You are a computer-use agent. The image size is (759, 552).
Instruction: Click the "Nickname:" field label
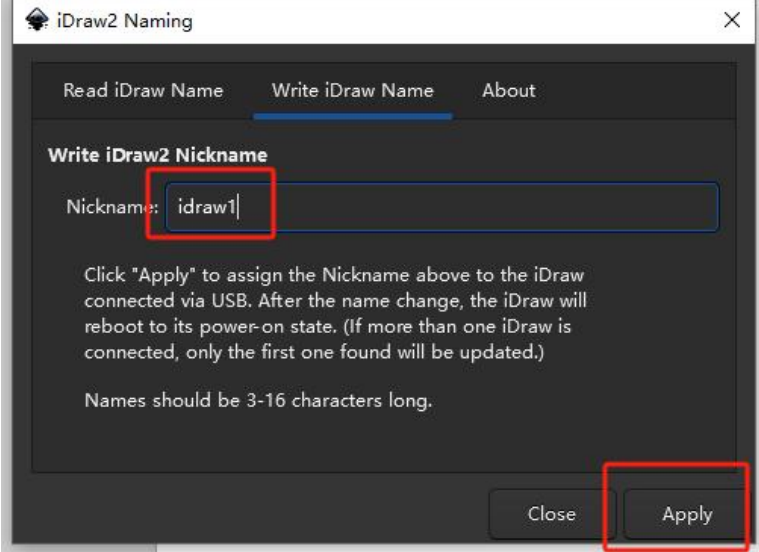(112, 207)
